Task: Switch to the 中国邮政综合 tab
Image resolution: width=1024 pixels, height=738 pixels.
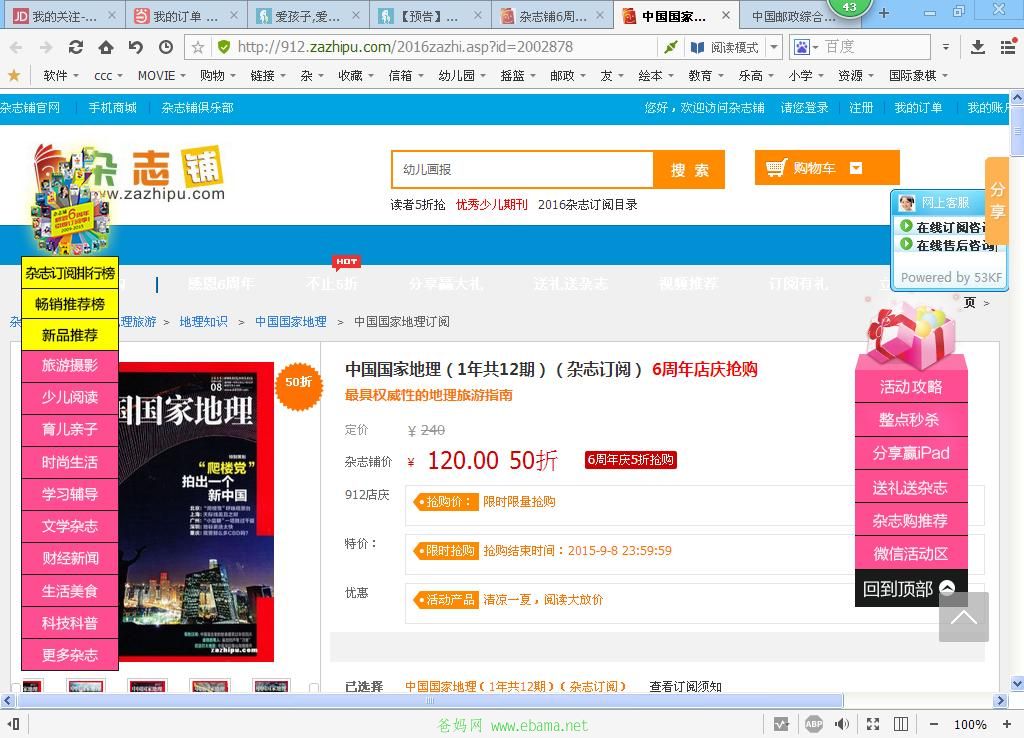Action: [x=793, y=16]
